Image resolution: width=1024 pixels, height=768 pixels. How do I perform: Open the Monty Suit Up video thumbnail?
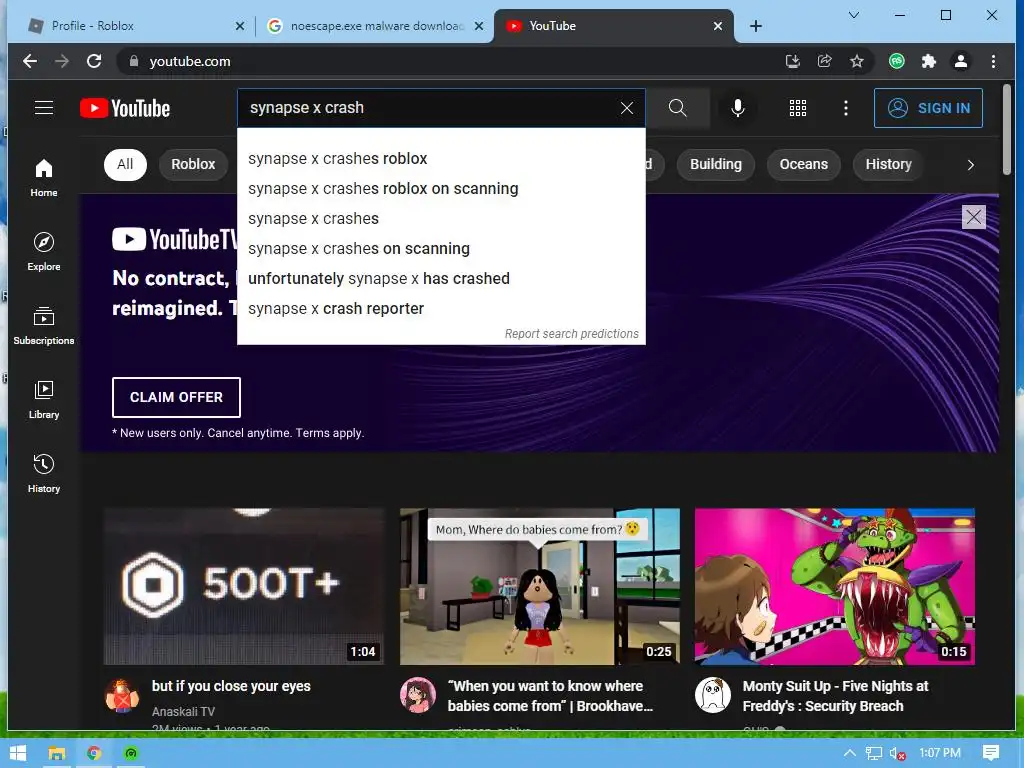pos(835,586)
